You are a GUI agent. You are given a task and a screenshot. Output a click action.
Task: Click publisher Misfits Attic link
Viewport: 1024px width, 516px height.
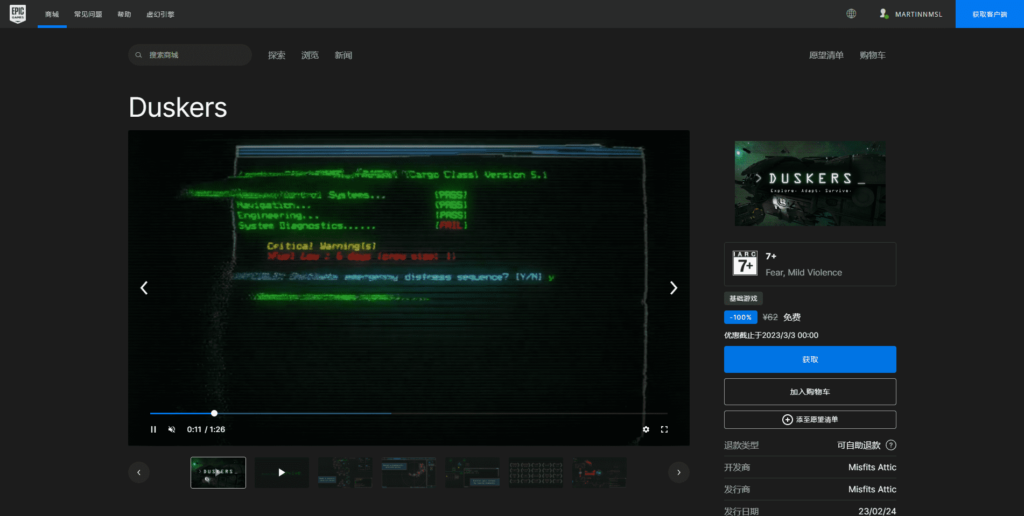click(x=872, y=489)
